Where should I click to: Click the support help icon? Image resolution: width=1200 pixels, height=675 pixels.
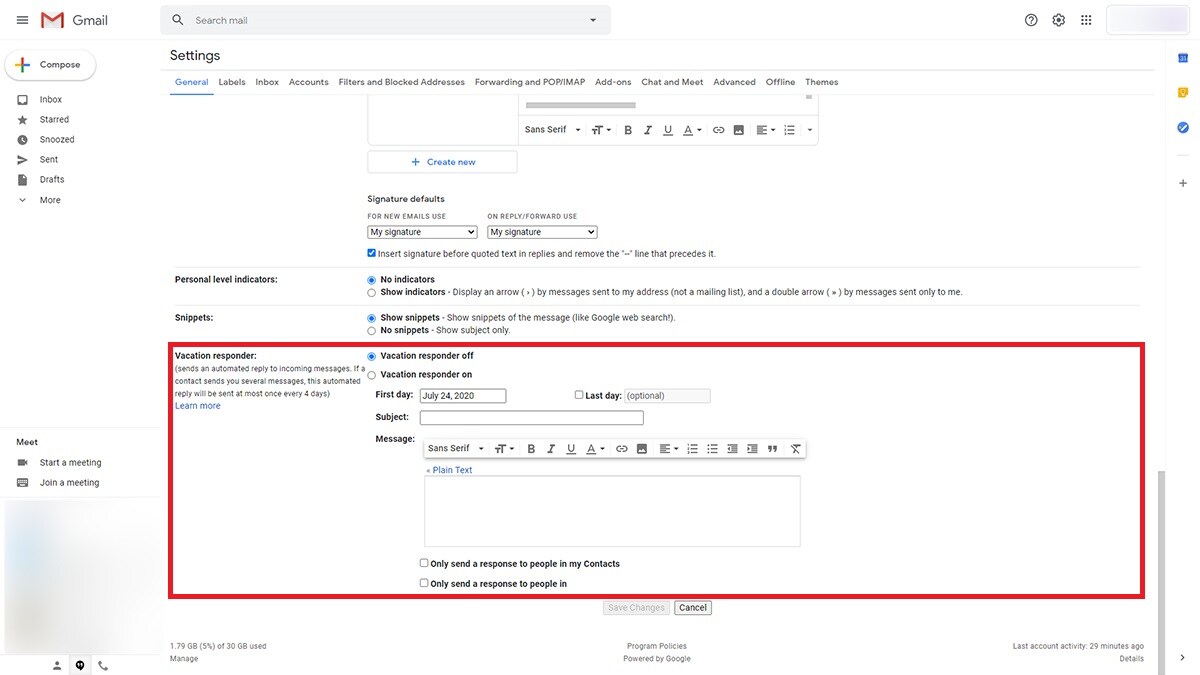(x=1031, y=20)
